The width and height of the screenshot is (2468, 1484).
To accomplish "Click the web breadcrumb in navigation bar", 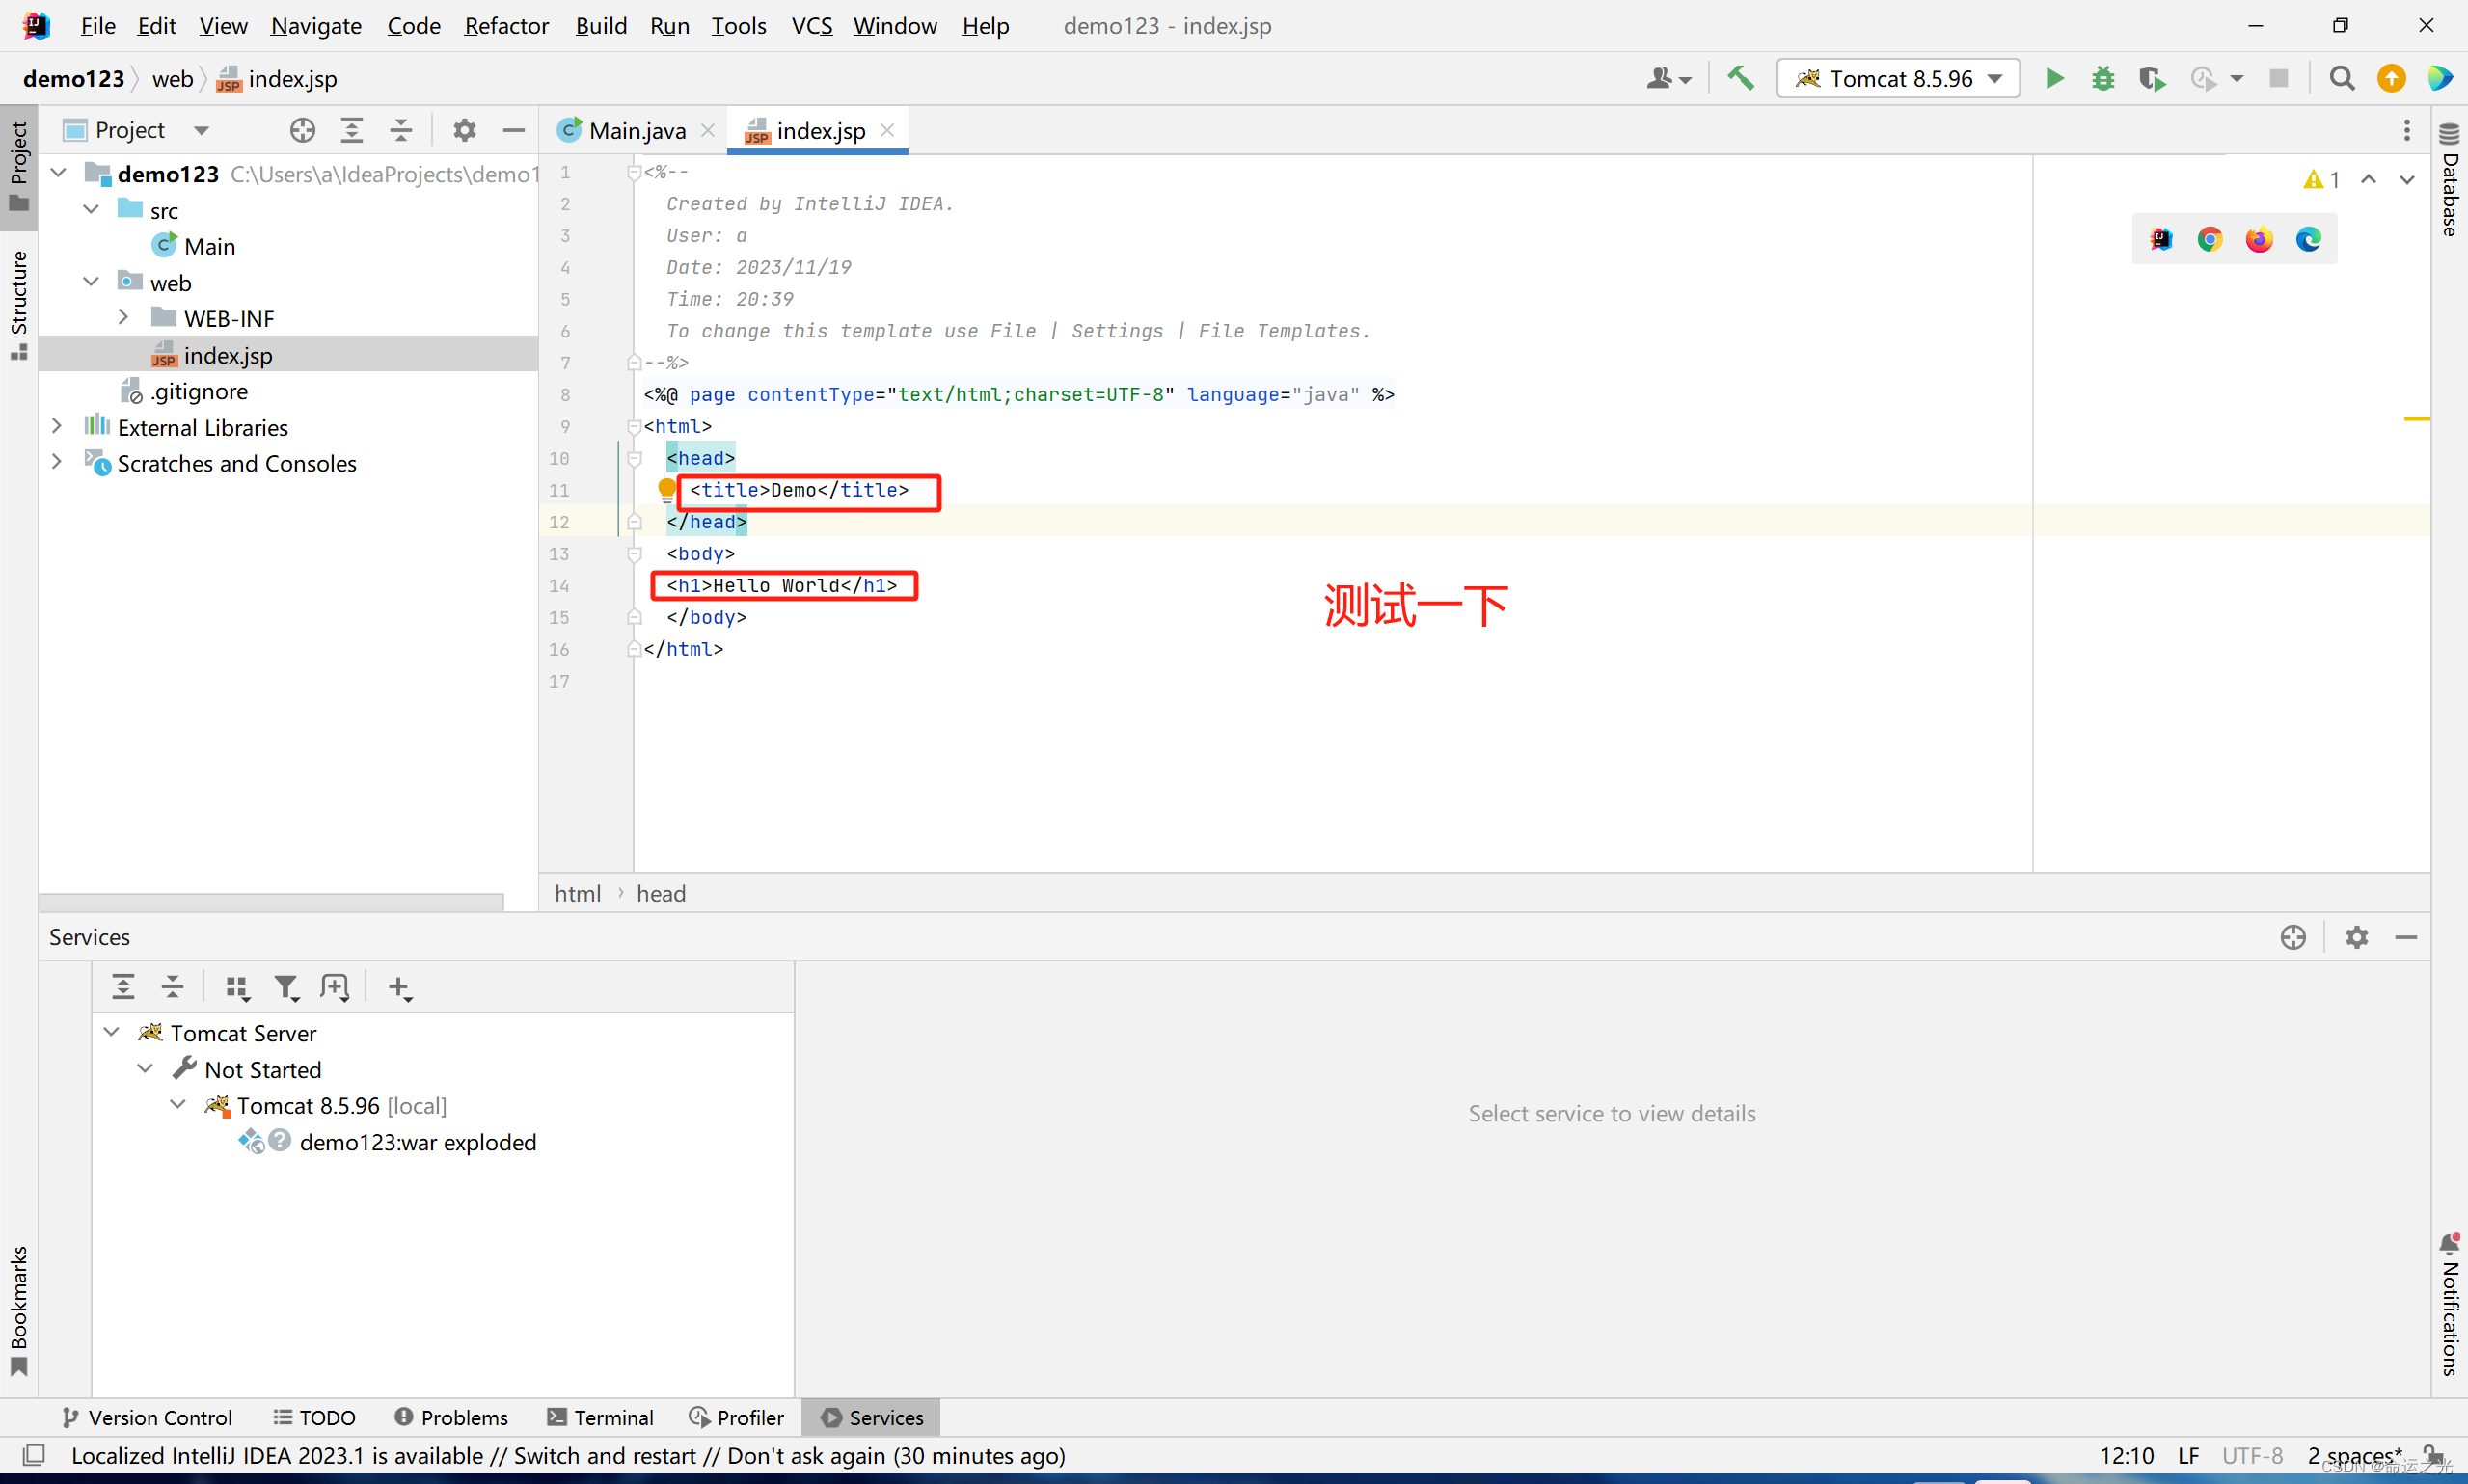I will pyautogui.click(x=172, y=78).
